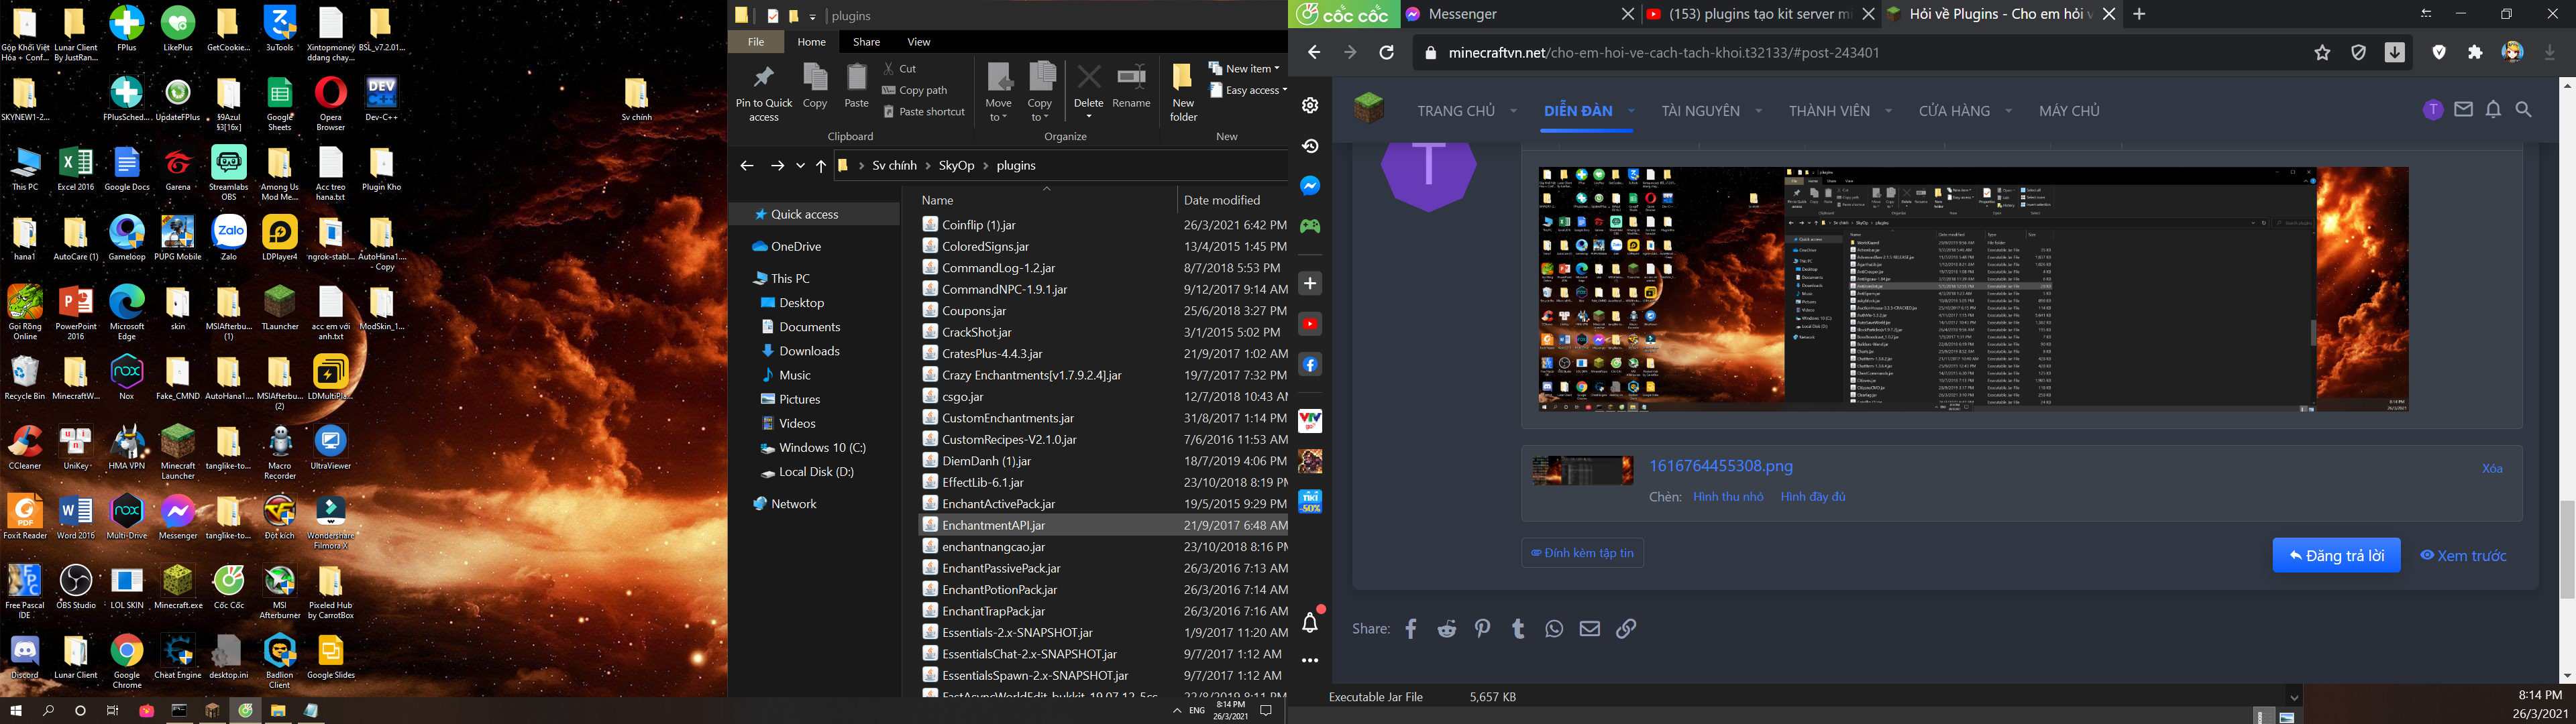Screen dimensions: 2576x724
Task: Open YouTube from the browser sidebar
Action: (1310, 324)
